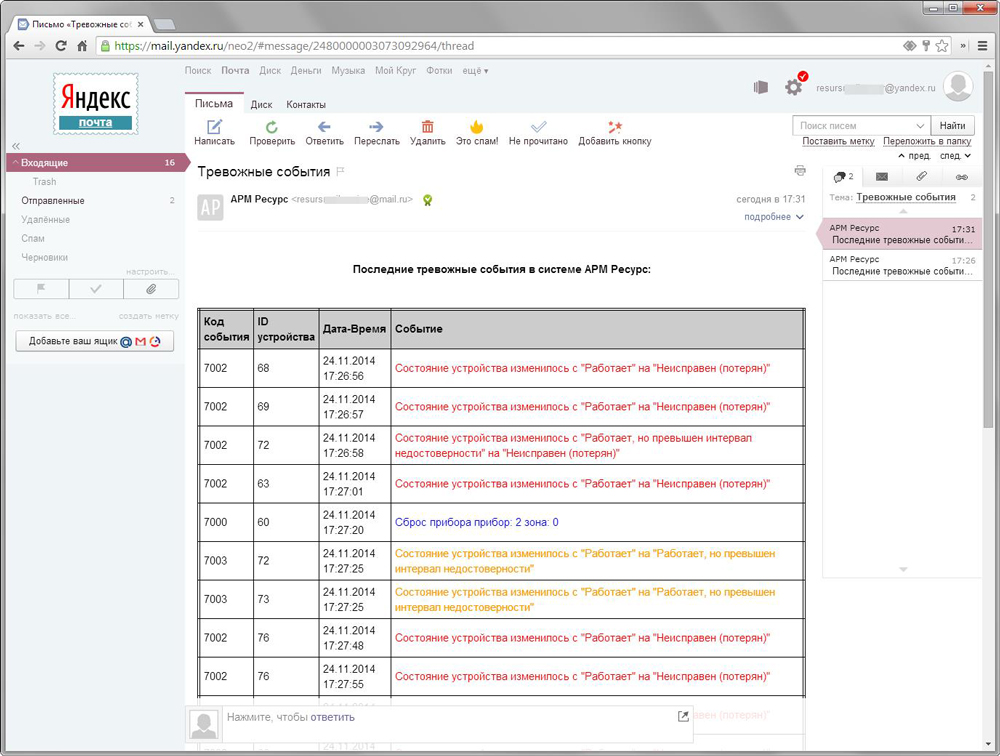Click the Найти search button

pyautogui.click(x=953, y=126)
